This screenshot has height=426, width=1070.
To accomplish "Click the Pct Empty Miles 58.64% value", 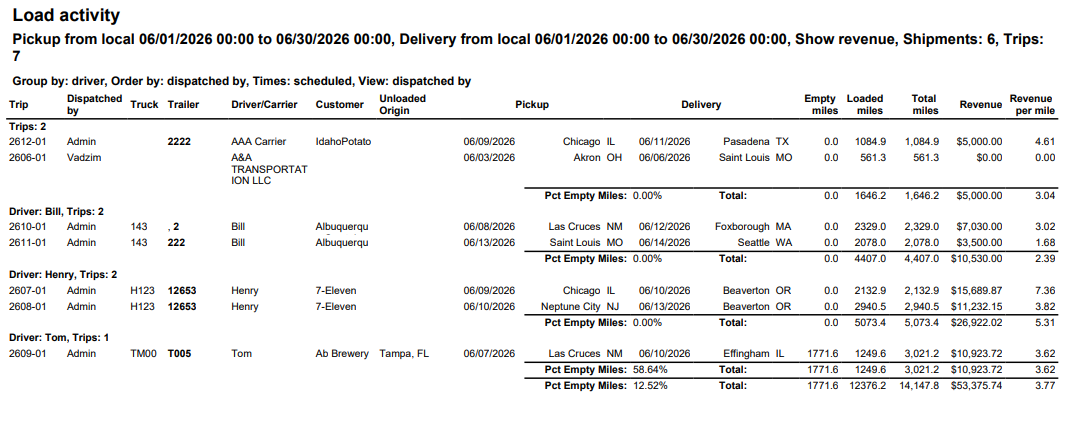I will point(650,369).
